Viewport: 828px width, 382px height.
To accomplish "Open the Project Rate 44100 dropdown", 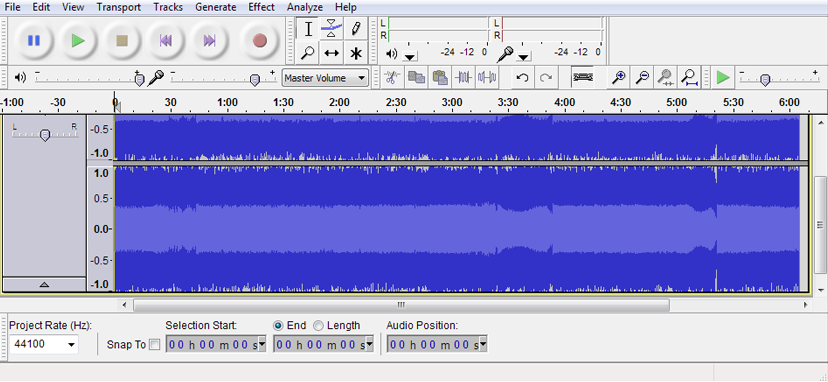I will [x=71, y=344].
